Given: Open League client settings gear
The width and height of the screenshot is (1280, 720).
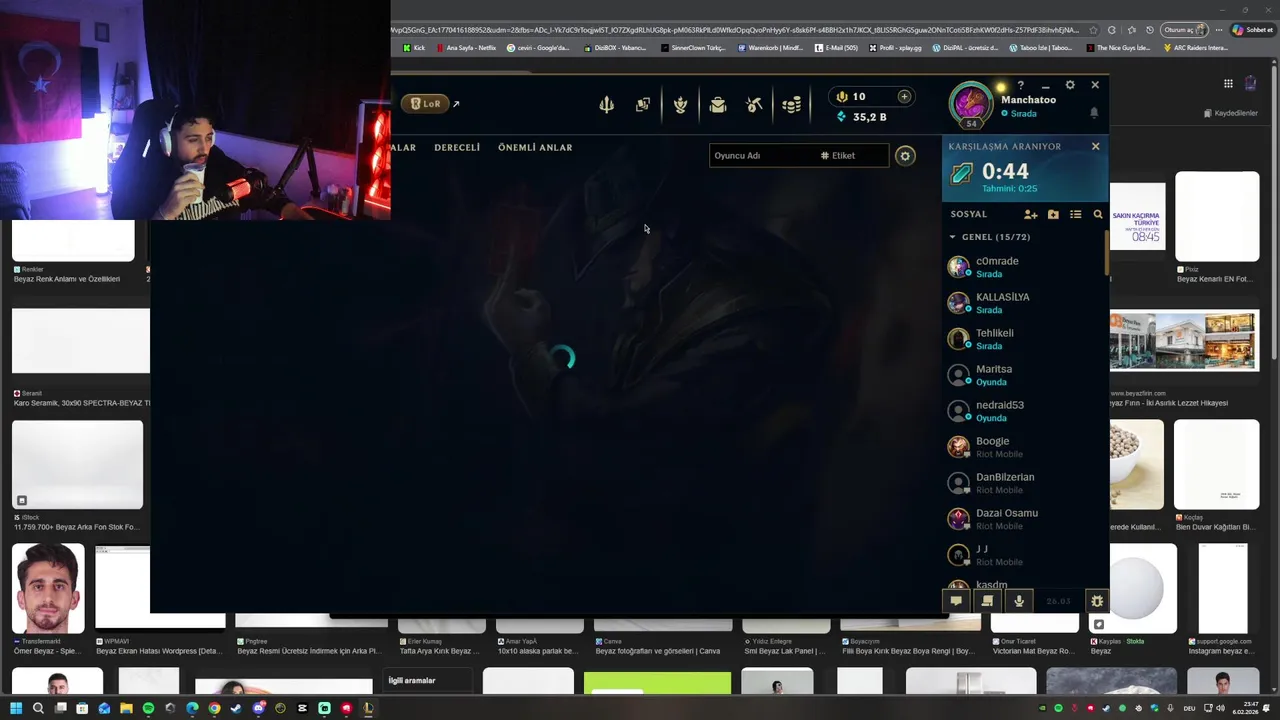Looking at the screenshot, I should (1070, 86).
